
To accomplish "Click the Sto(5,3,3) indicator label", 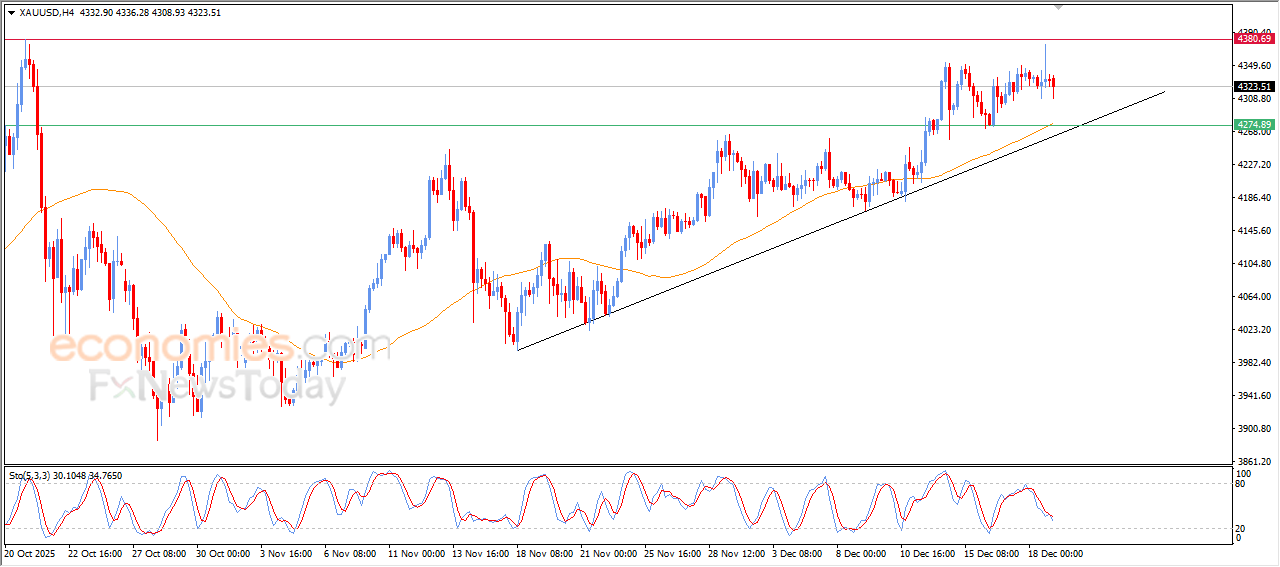I will pyautogui.click(x=30, y=476).
